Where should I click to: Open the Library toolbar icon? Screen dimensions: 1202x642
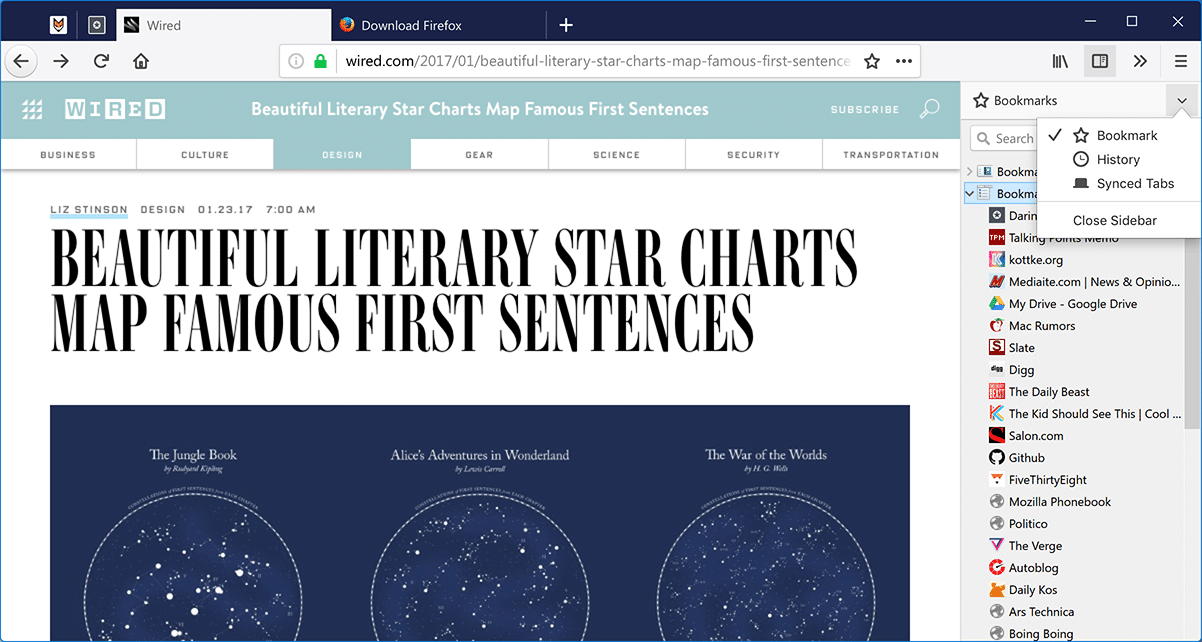[x=1061, y=61]
